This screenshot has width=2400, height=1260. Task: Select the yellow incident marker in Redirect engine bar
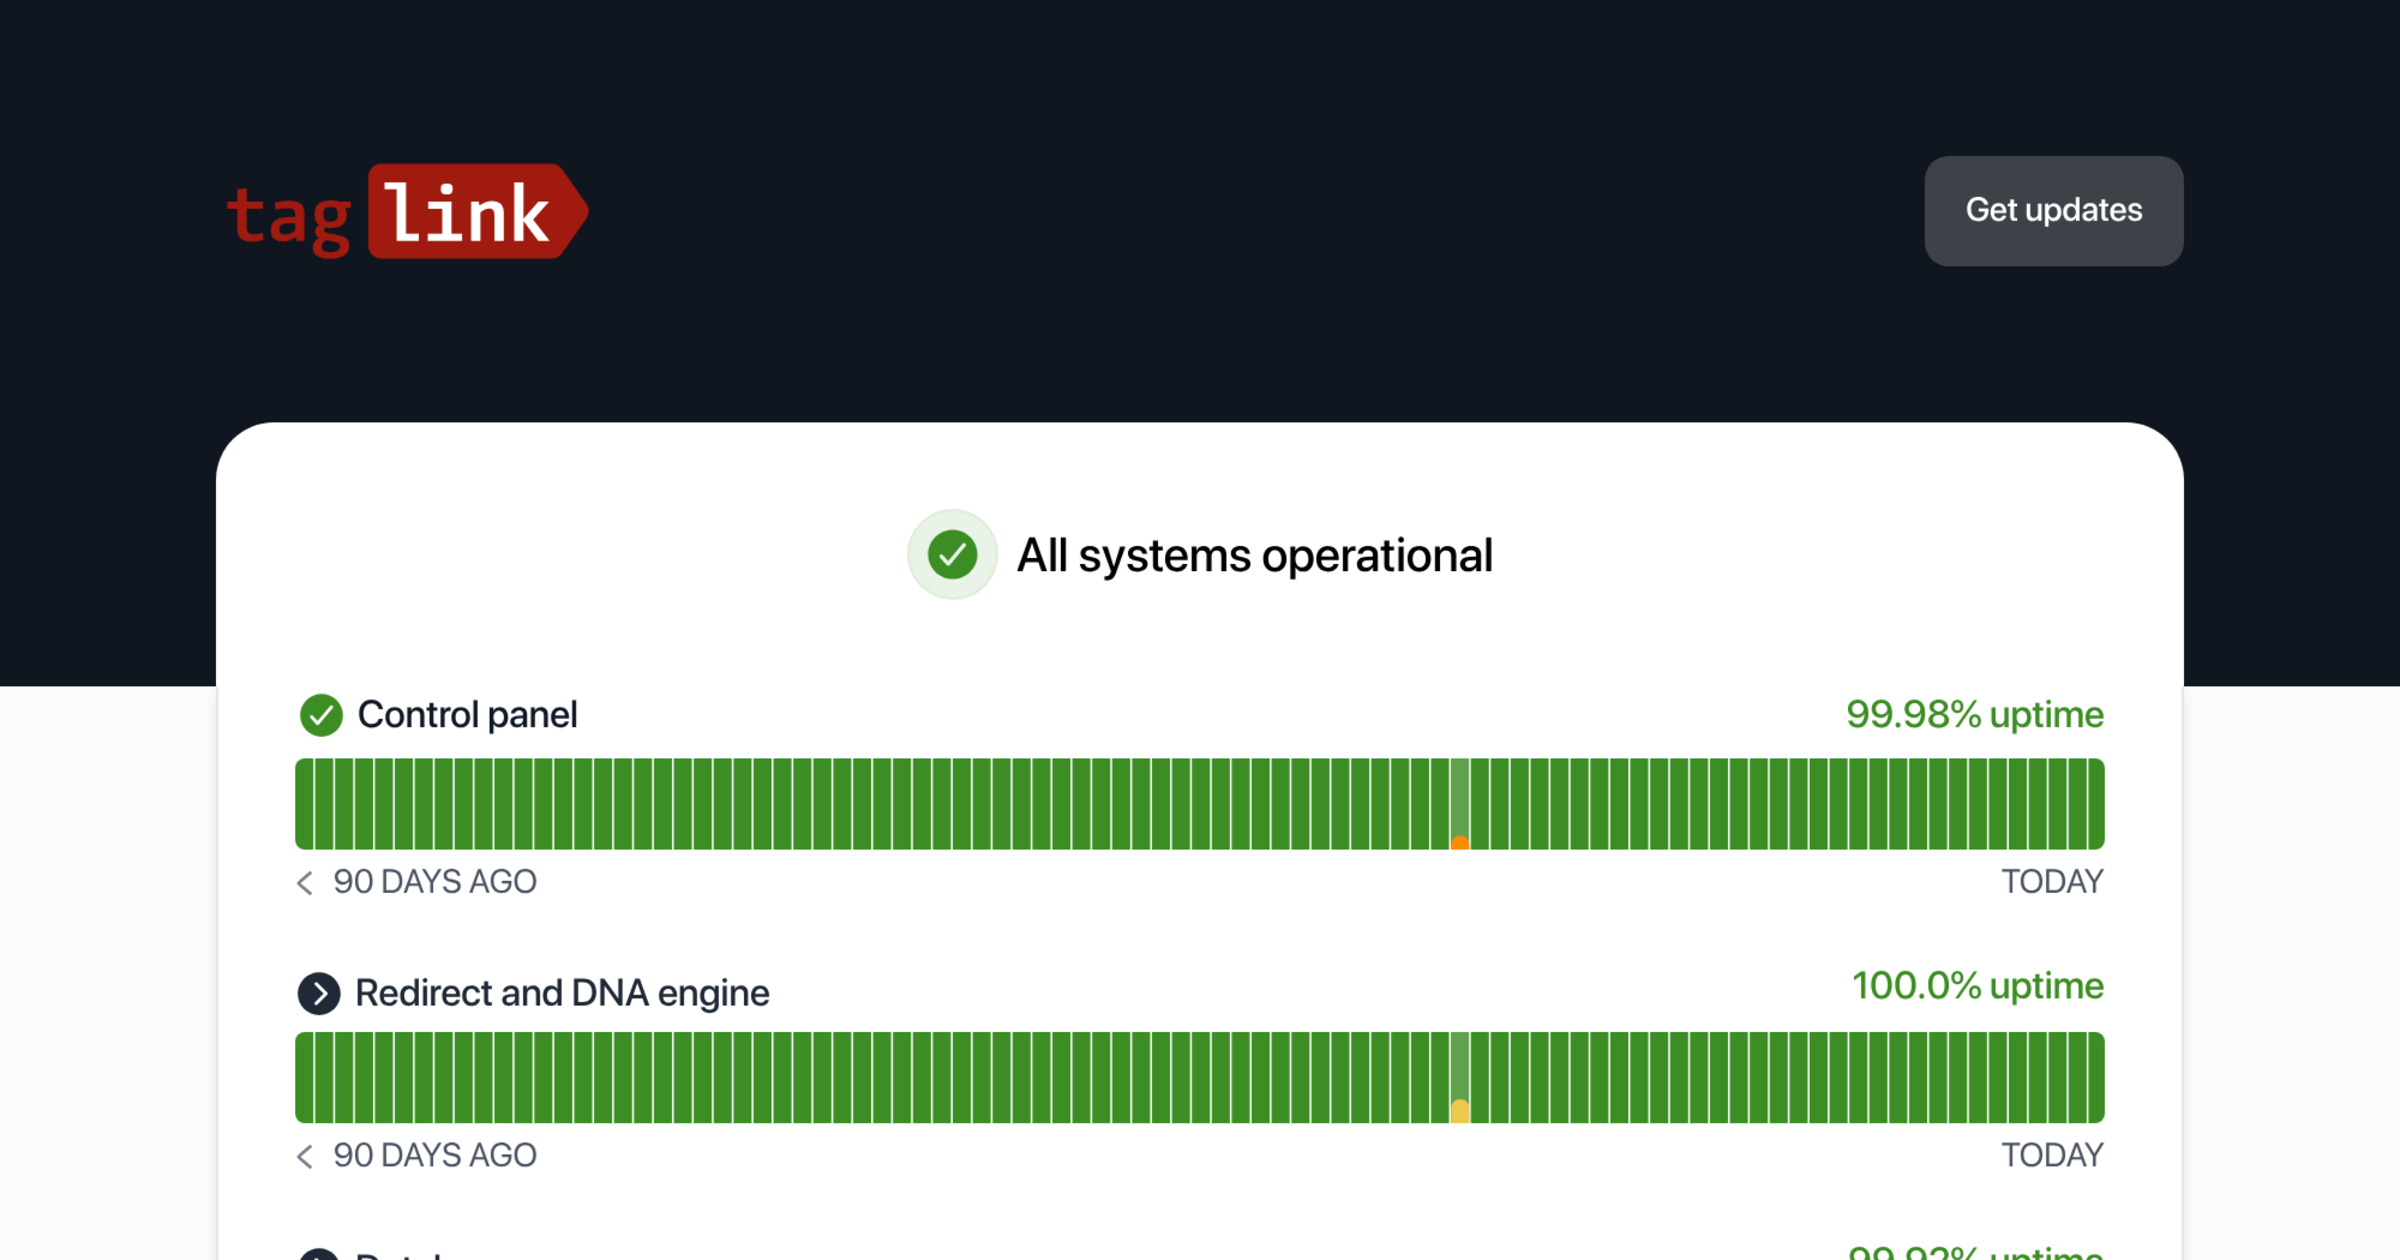1460,1110
